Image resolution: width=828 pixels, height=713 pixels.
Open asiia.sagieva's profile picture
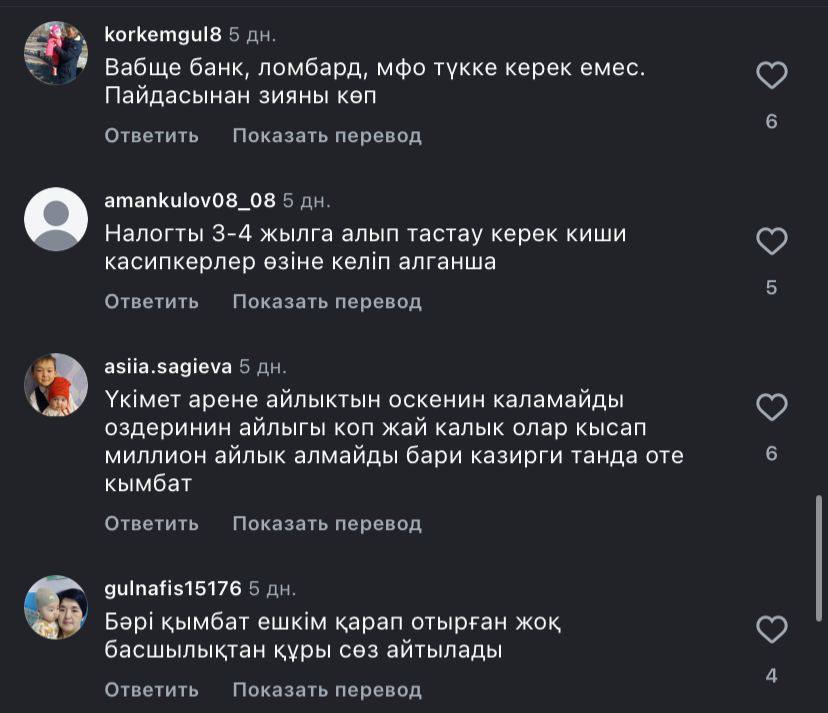click(56, 385)
